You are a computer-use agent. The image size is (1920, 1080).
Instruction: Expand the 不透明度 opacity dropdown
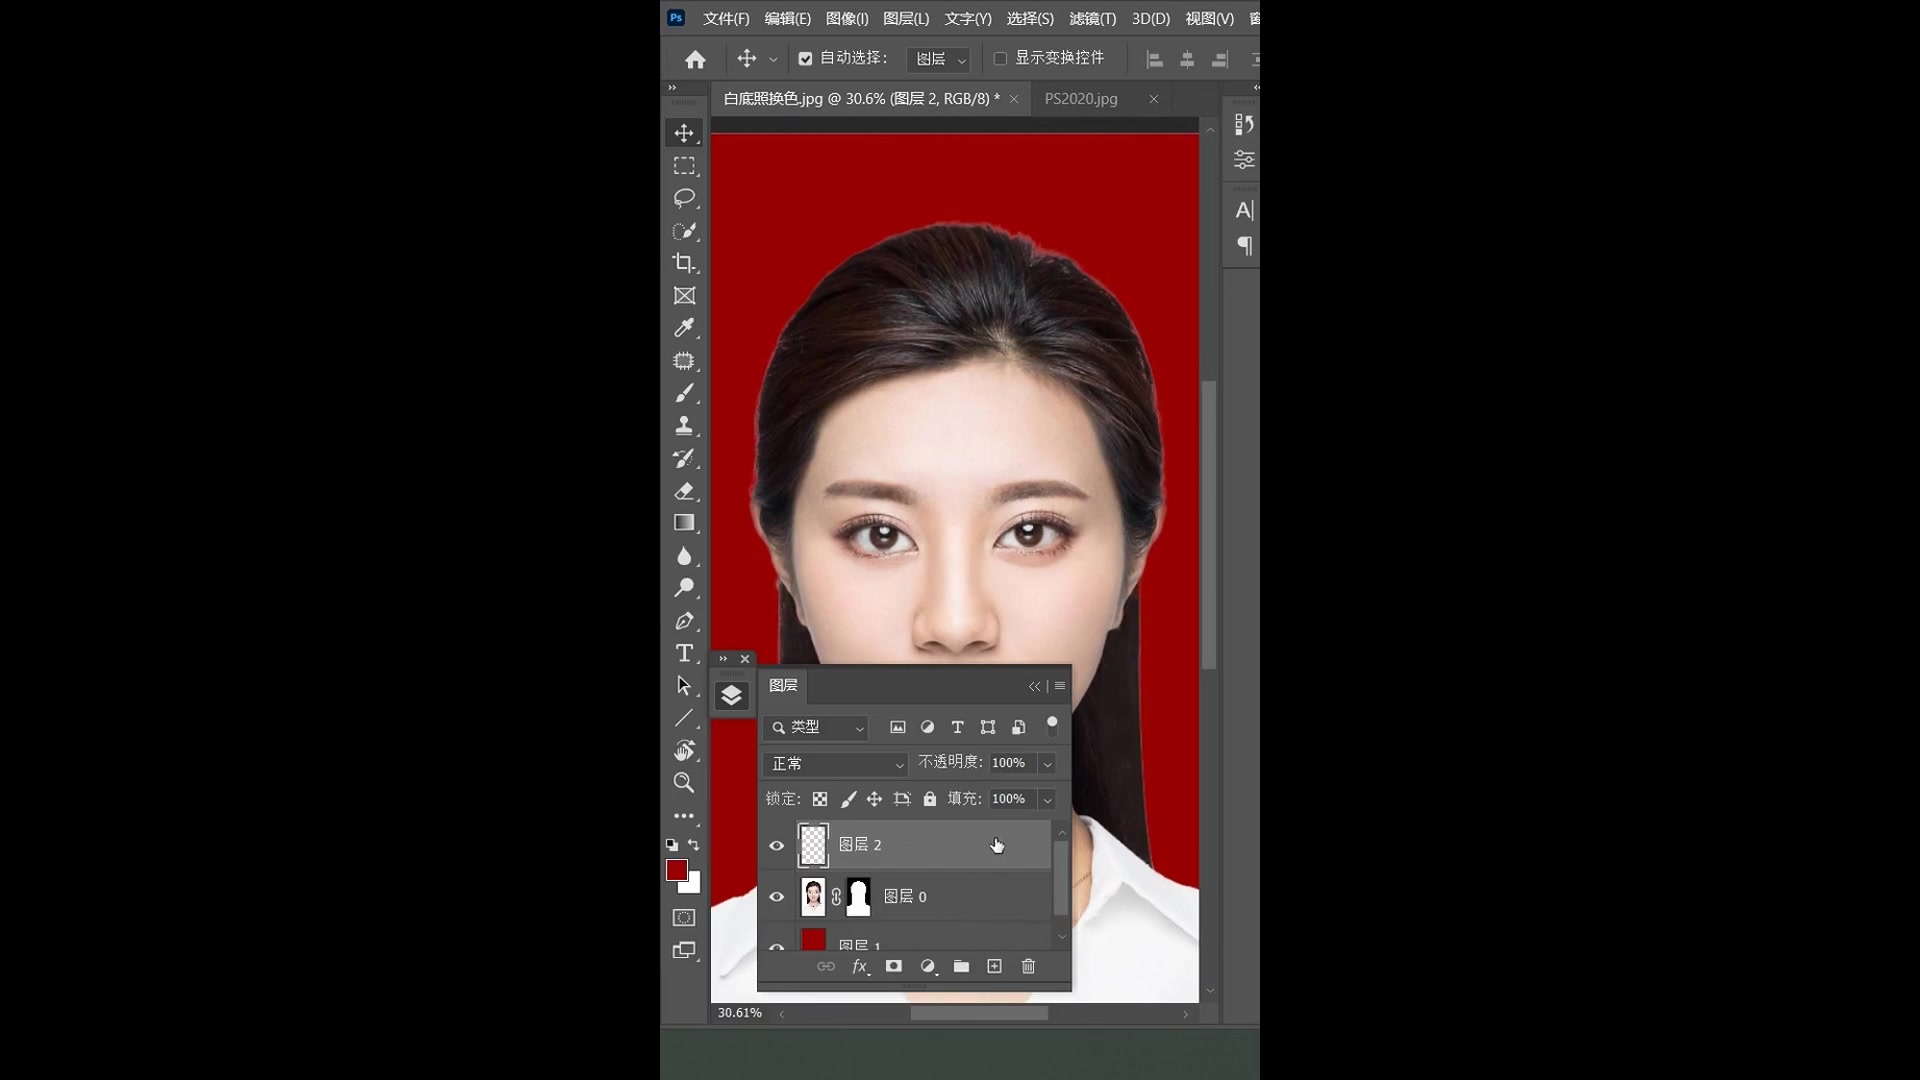[1047, 762]
